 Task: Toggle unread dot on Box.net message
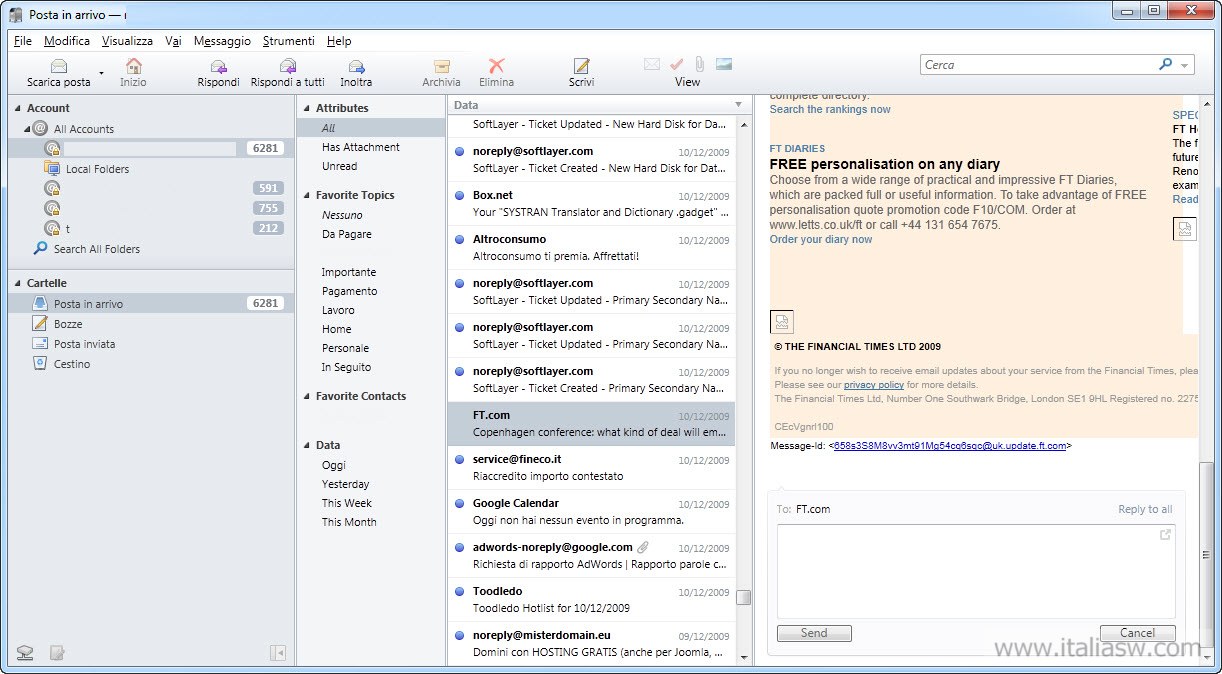click(x=459, y=195)
